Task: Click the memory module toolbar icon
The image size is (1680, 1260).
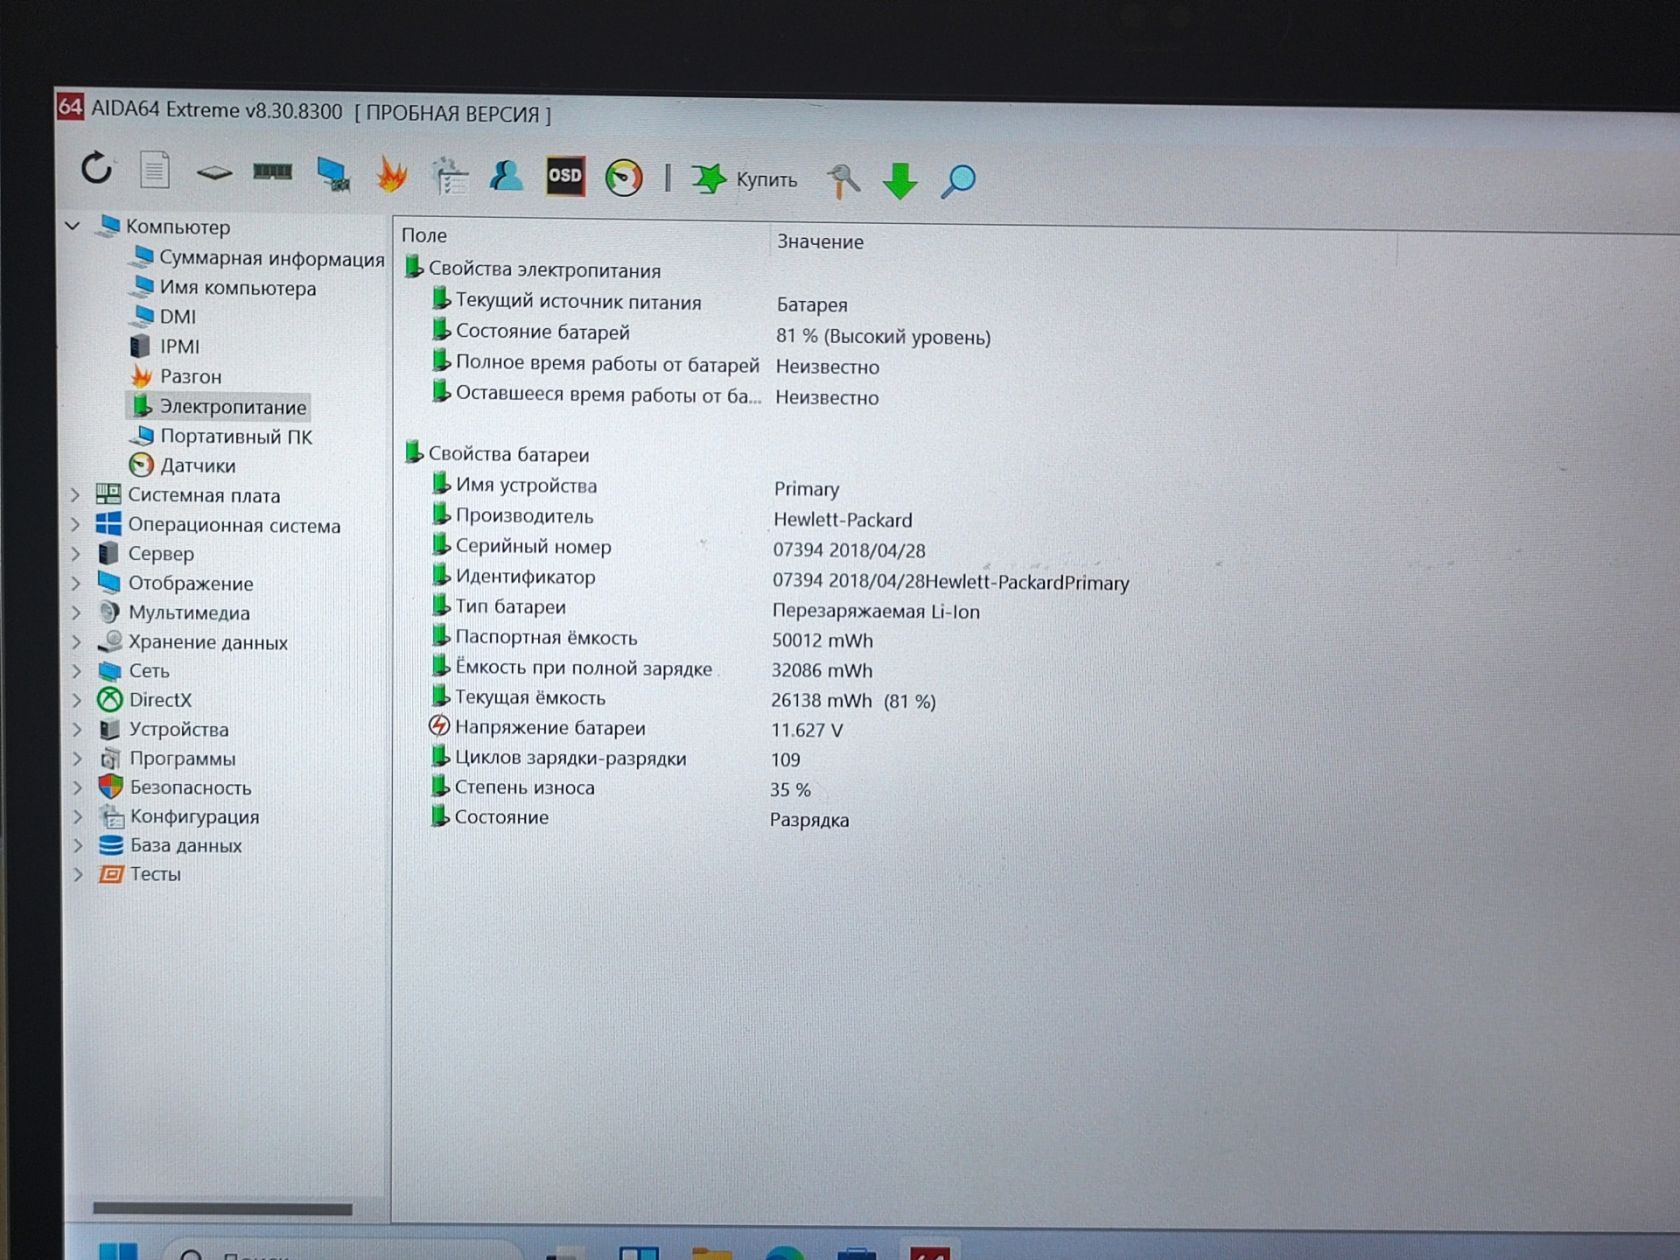Action: coord(272,172)
